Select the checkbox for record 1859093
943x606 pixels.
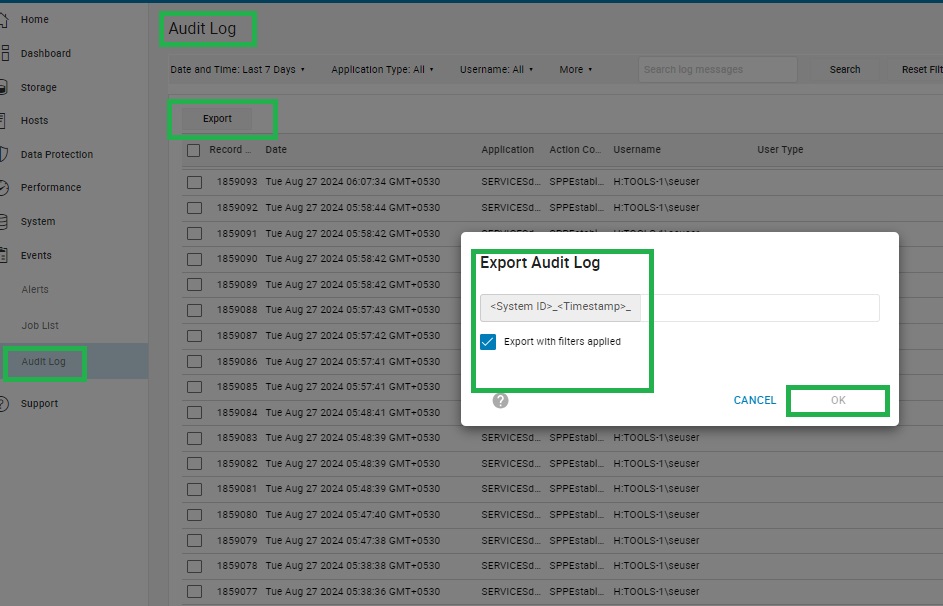(x=195, y=182)
